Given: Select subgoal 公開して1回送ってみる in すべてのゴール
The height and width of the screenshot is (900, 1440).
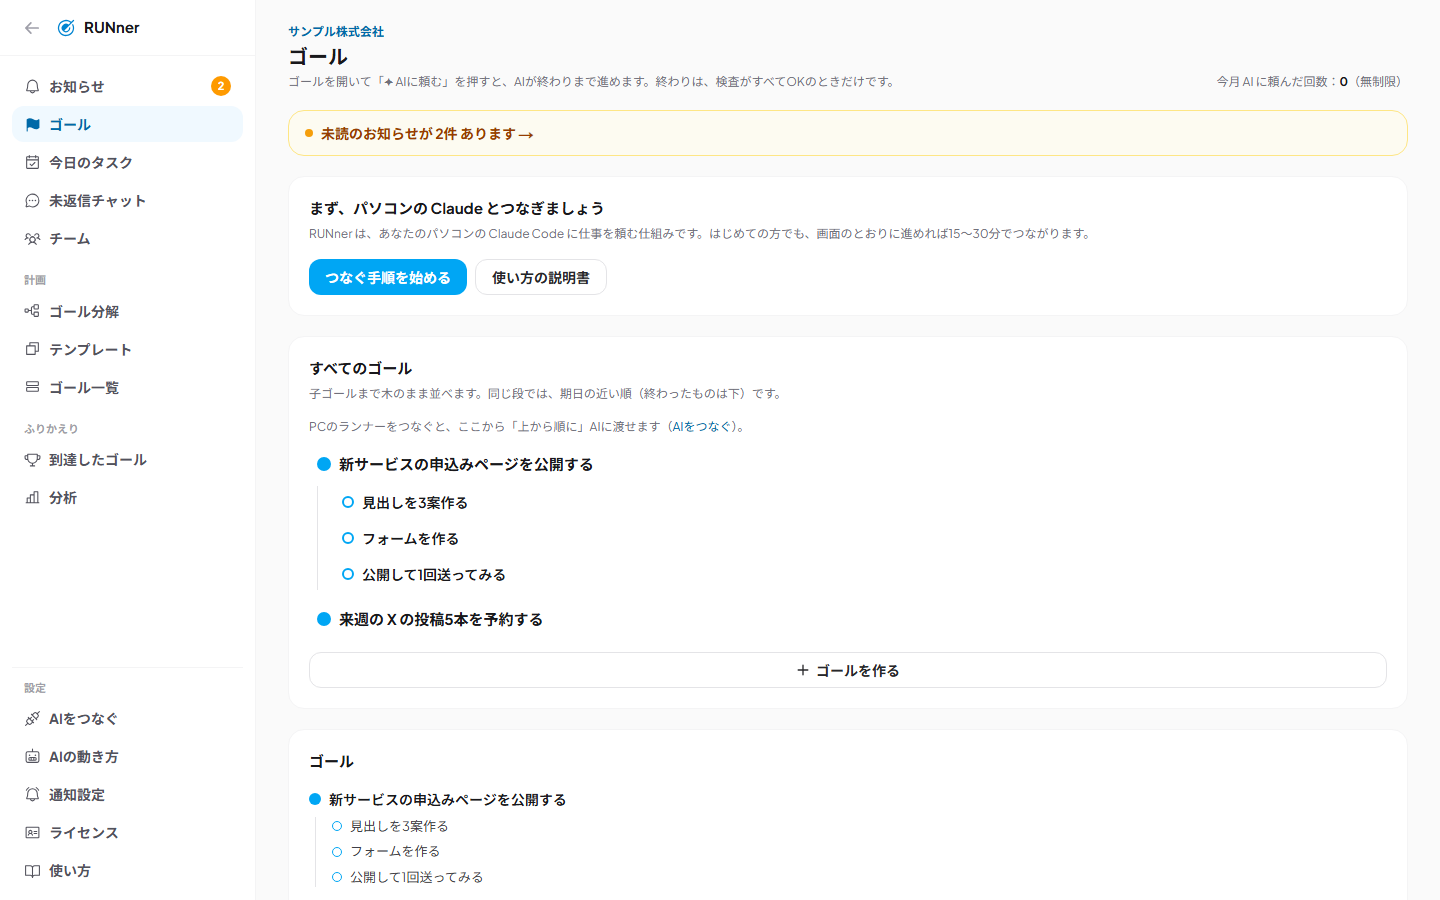Looking at the screenshot, I should [x=434, y=575].
